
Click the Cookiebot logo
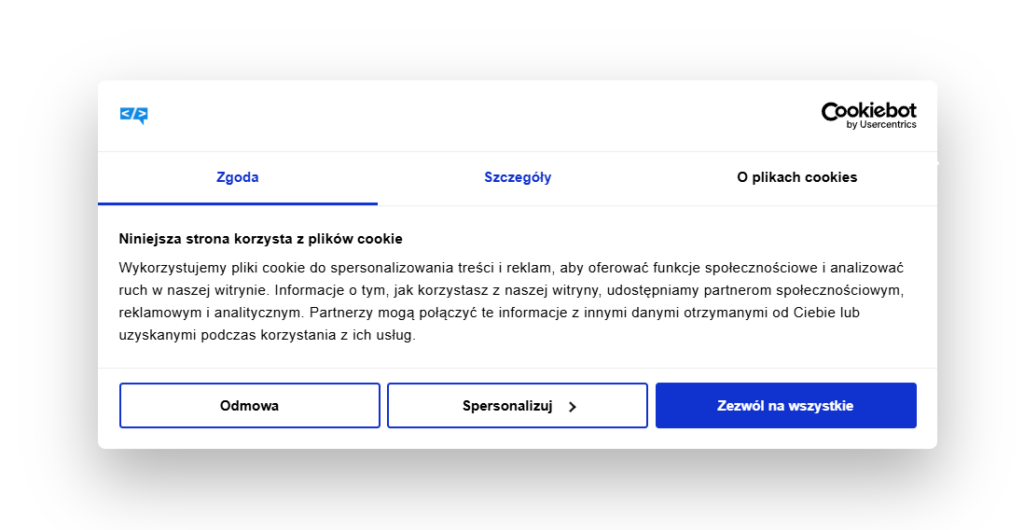tap(868, 110)
